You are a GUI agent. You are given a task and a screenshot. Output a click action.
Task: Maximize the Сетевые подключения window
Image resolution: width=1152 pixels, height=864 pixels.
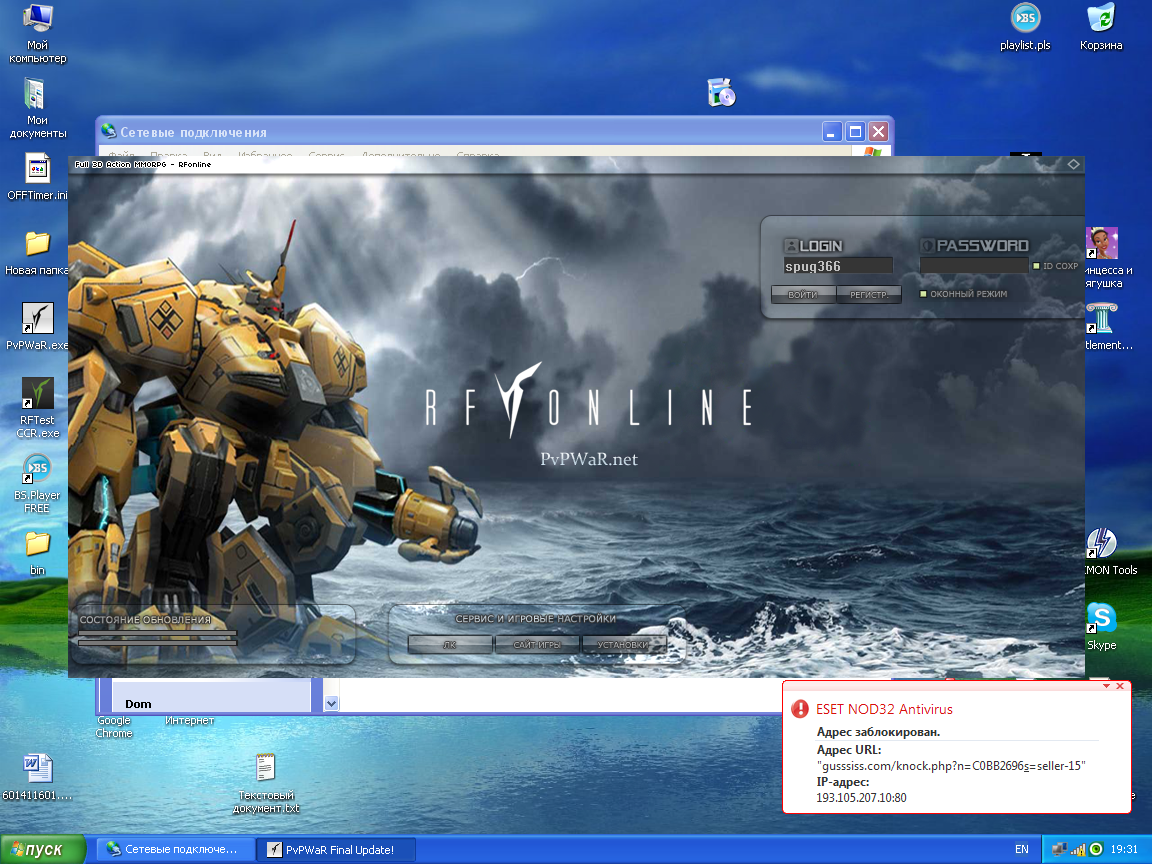point(855,132)
